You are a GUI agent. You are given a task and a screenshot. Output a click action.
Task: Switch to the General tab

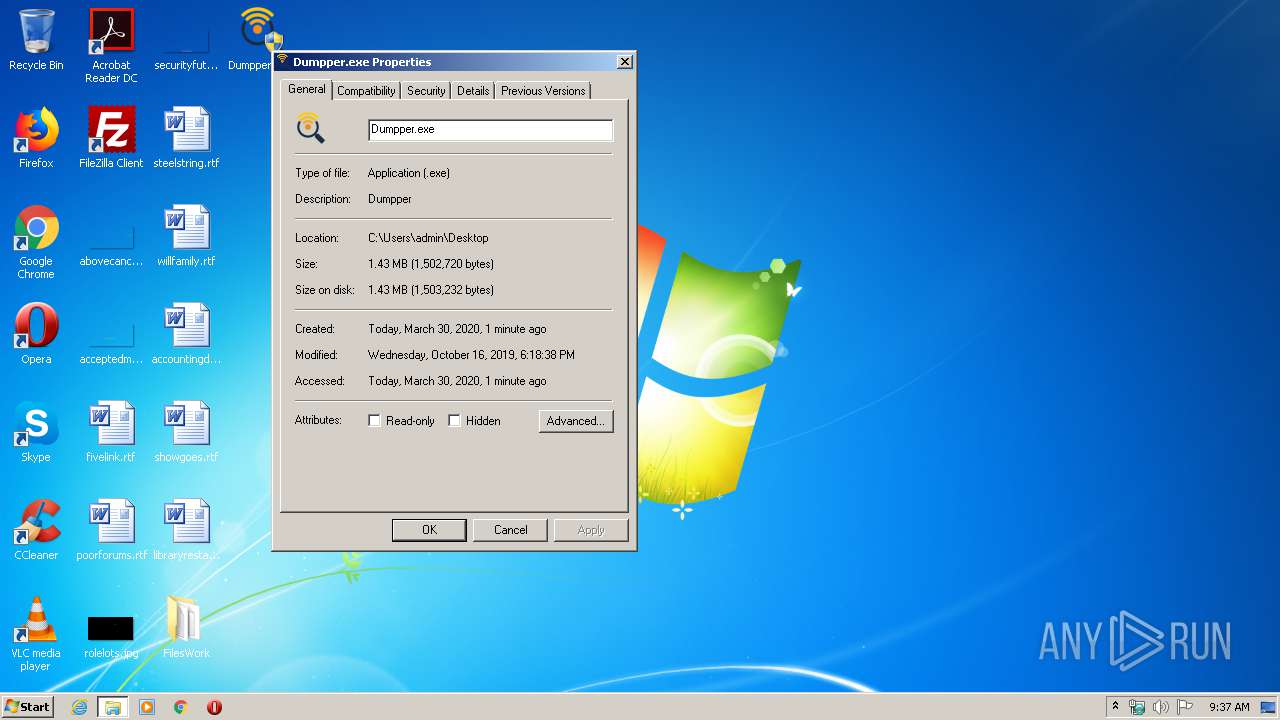(306, 89)
